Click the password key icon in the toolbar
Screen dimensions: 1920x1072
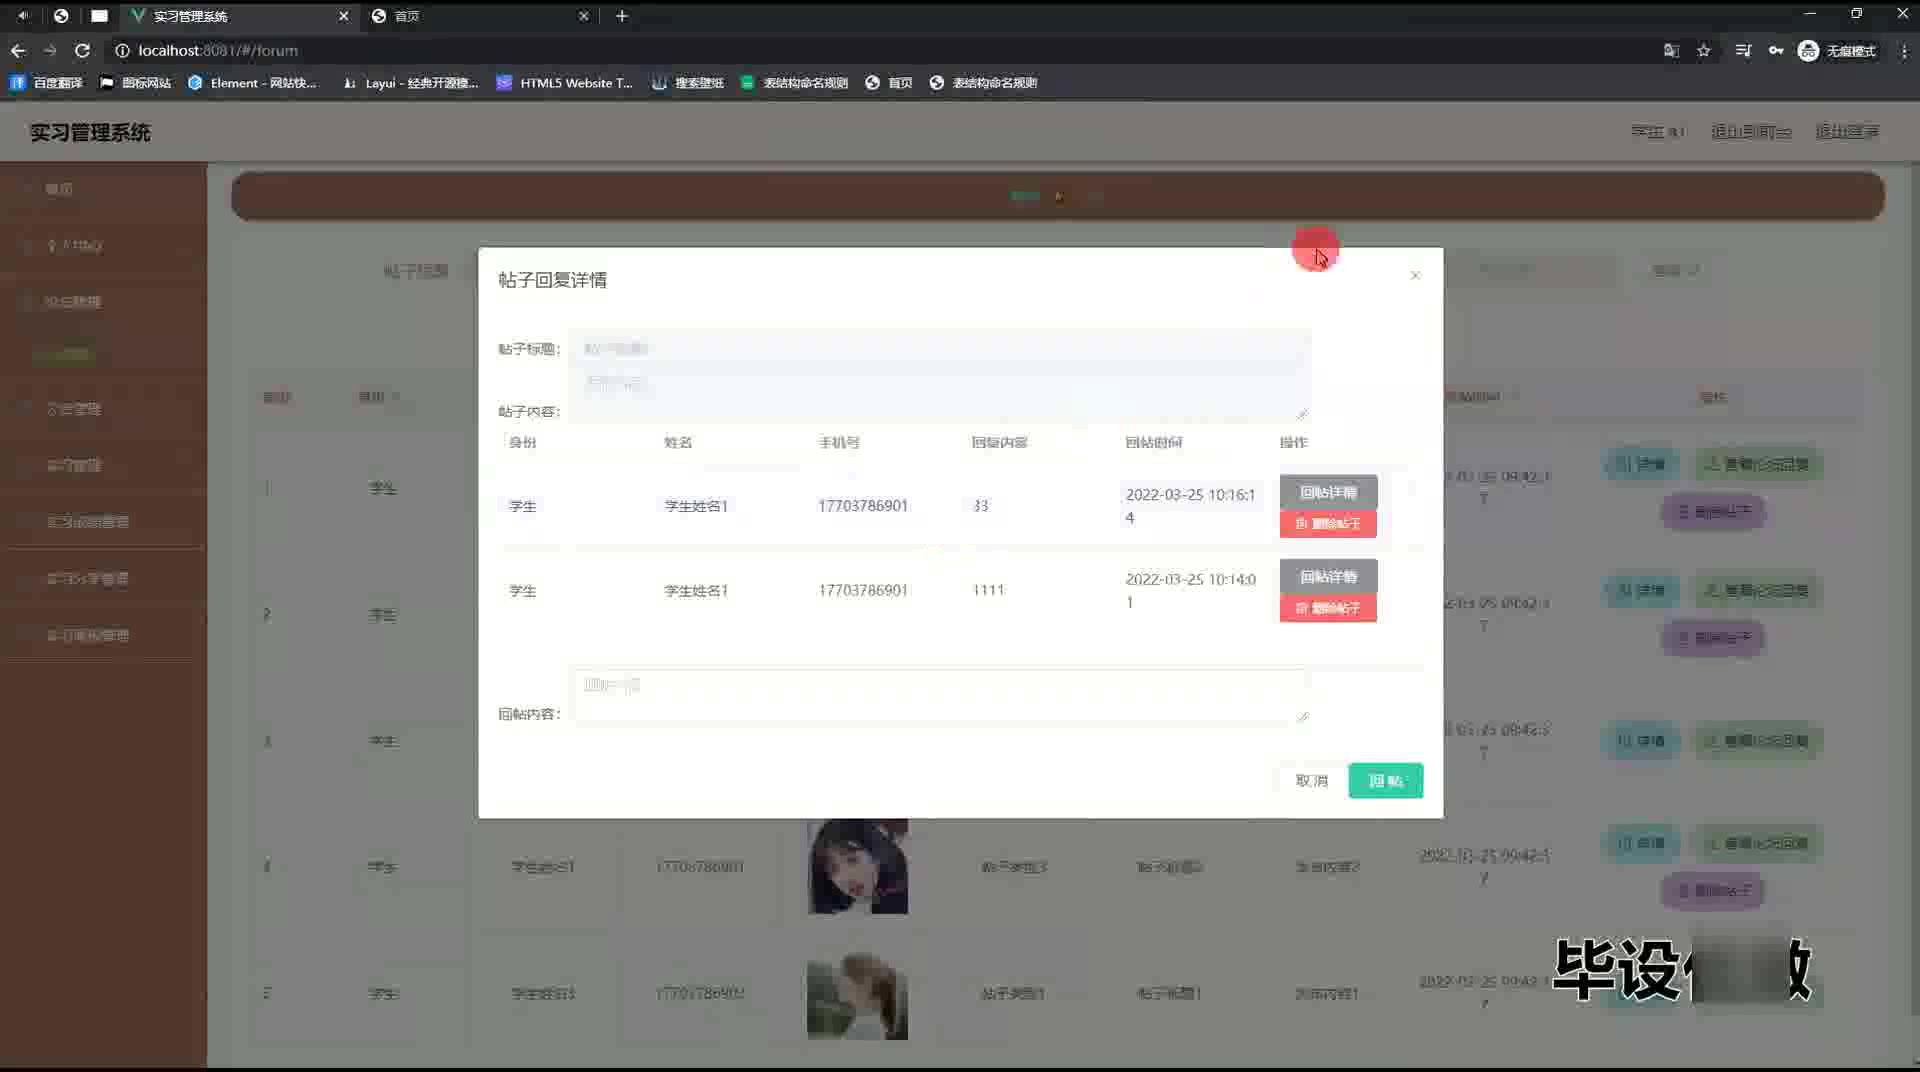[x=1776, y=51]
